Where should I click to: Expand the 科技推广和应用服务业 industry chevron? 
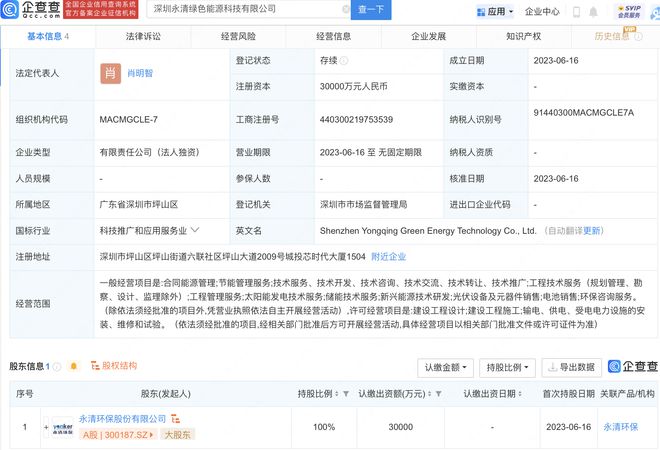[x=195, y=230]
